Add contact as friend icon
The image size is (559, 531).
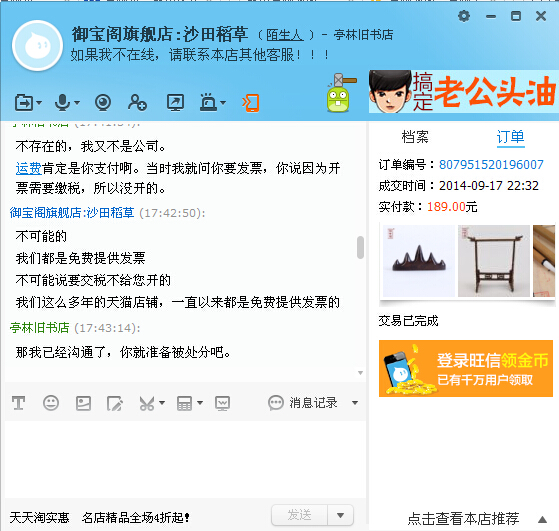click(137, 103)
